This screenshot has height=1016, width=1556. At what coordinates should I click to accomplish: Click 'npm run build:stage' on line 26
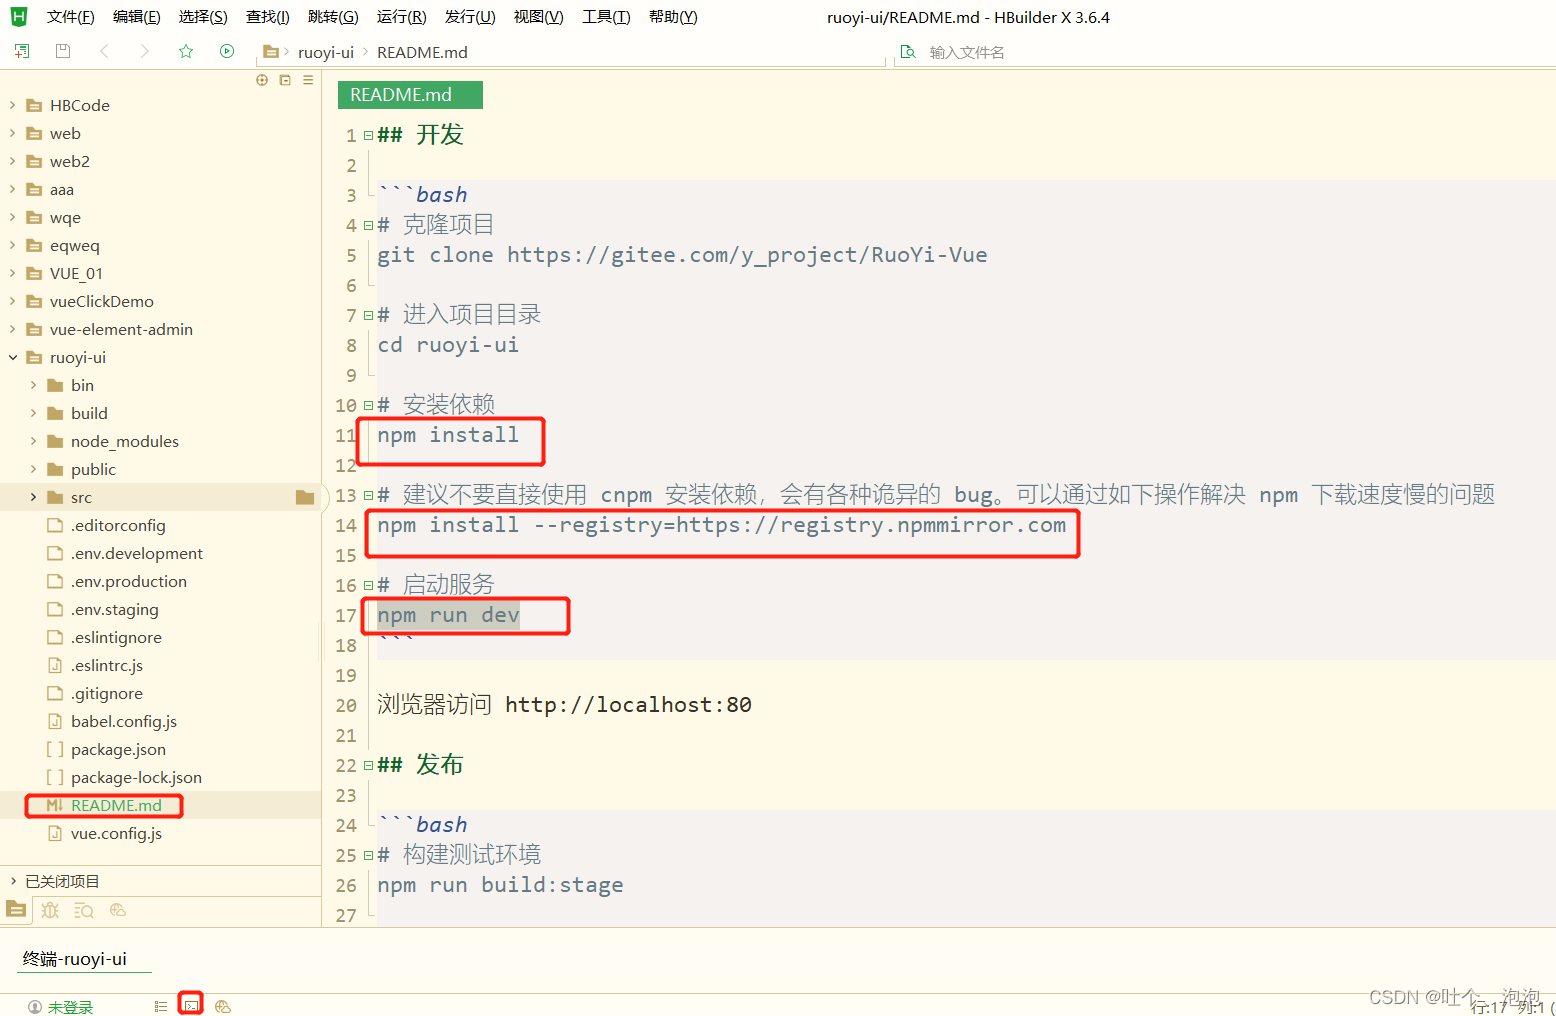(500, 885)
